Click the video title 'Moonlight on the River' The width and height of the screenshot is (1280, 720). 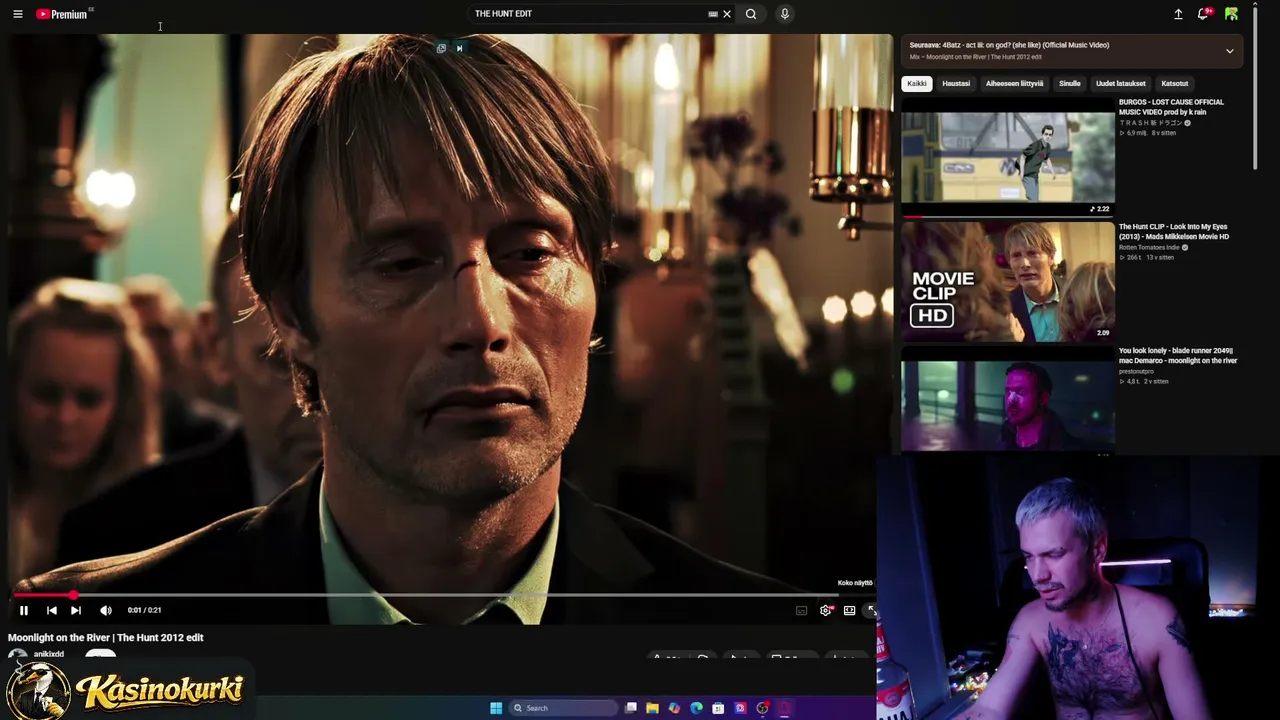106,637
